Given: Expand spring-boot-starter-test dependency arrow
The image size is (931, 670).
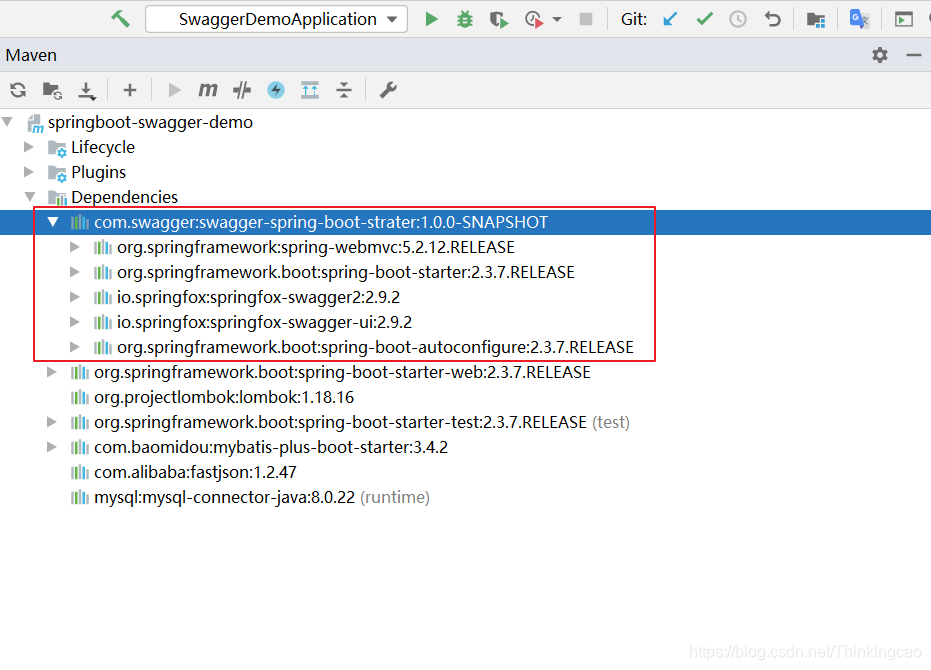Looking at the screenshot, I should [x=52, y=422].
